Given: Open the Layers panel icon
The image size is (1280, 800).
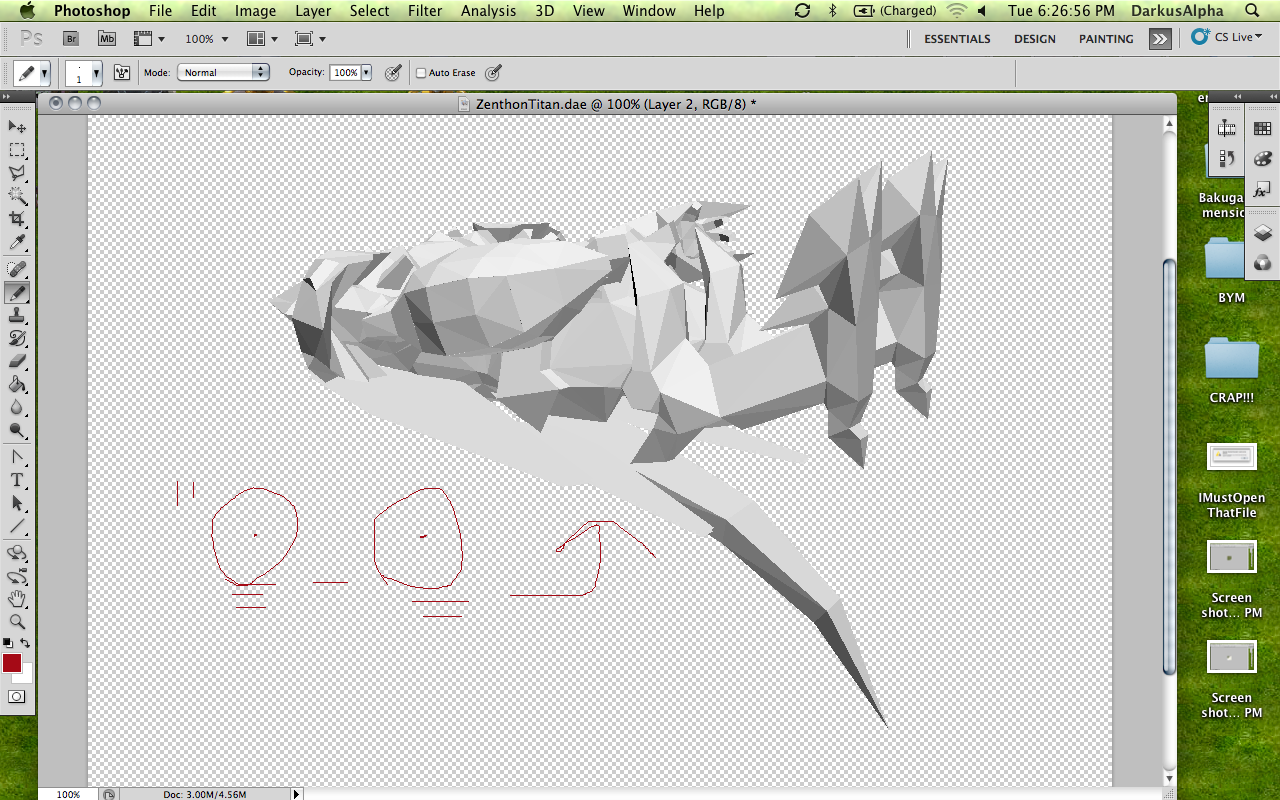Looking at the screenshot, I should 1262,233.
